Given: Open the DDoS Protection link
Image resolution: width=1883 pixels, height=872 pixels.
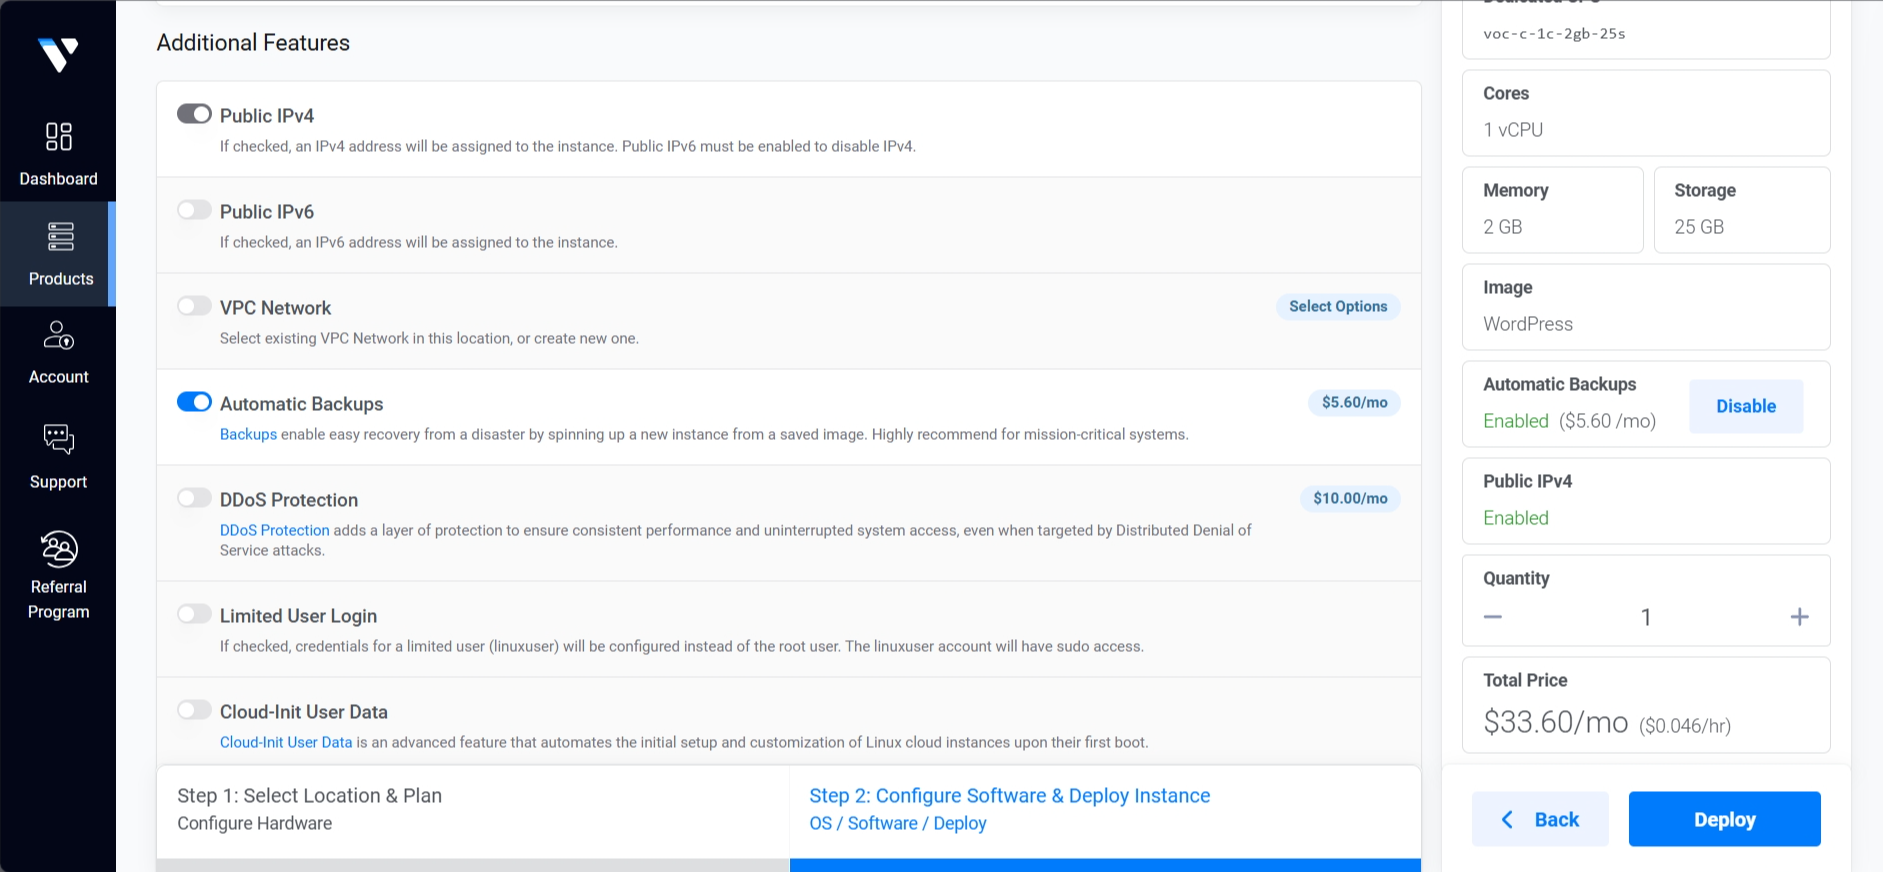Looking at the screenshot, I should coord(274,530).
